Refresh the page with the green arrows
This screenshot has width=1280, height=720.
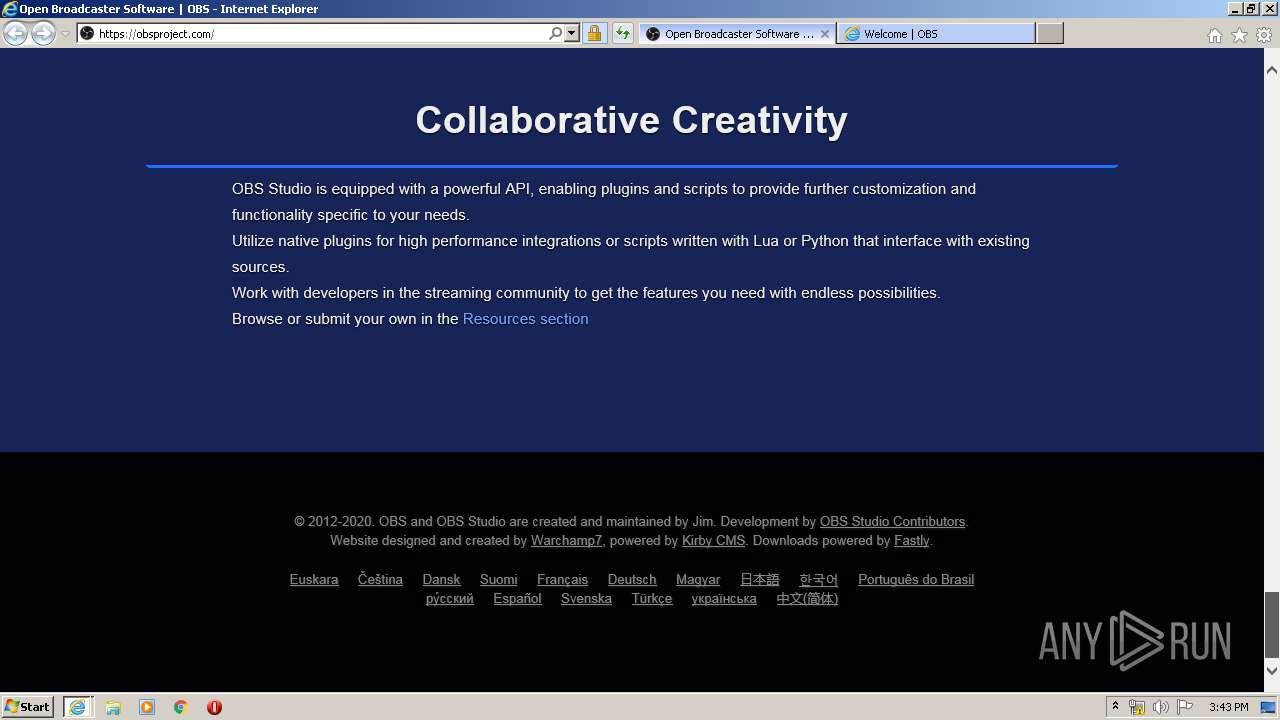pyautogui.click(x=622, y=33)
